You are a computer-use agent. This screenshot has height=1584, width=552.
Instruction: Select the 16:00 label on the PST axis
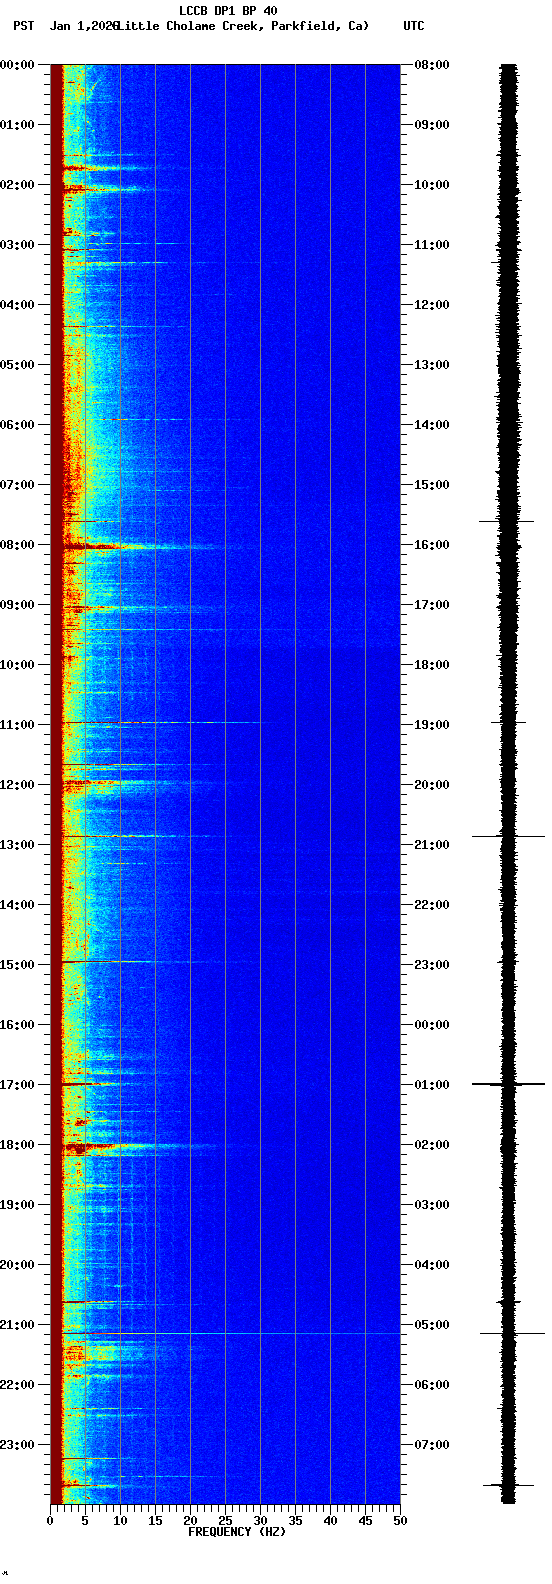[17, 1025]
